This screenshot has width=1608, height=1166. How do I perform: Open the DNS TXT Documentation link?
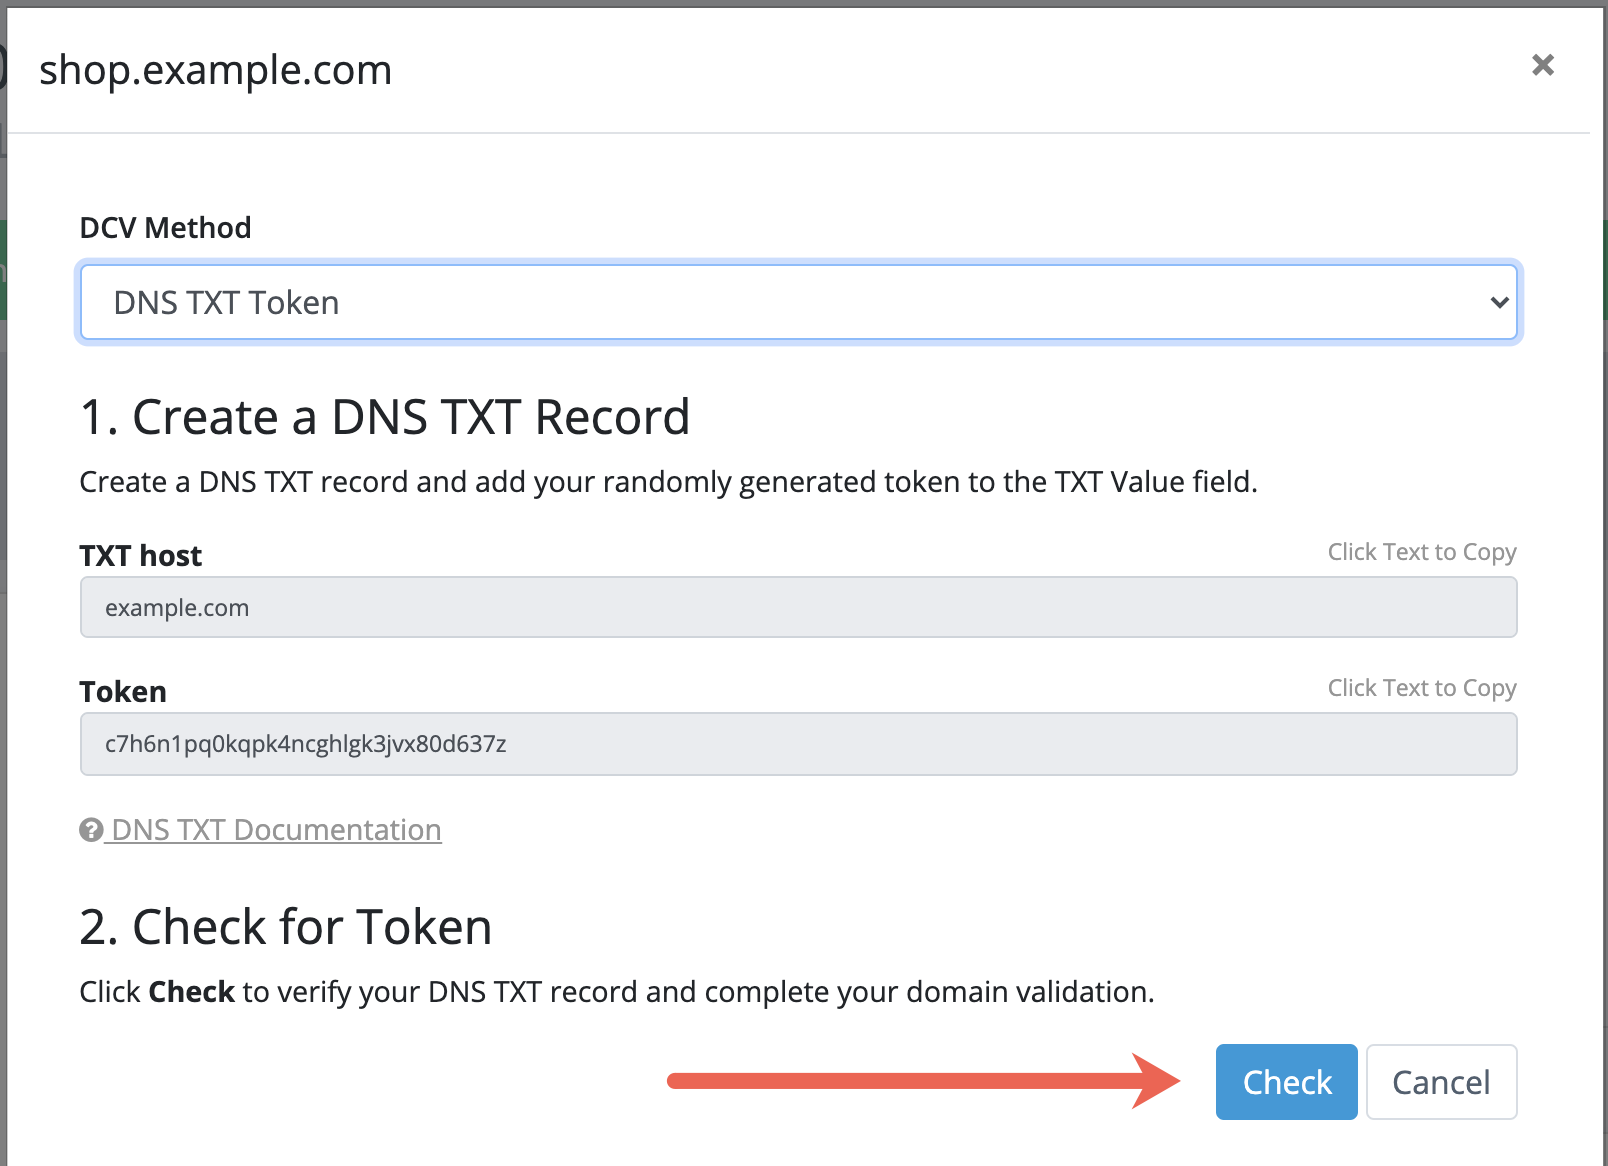276,830
